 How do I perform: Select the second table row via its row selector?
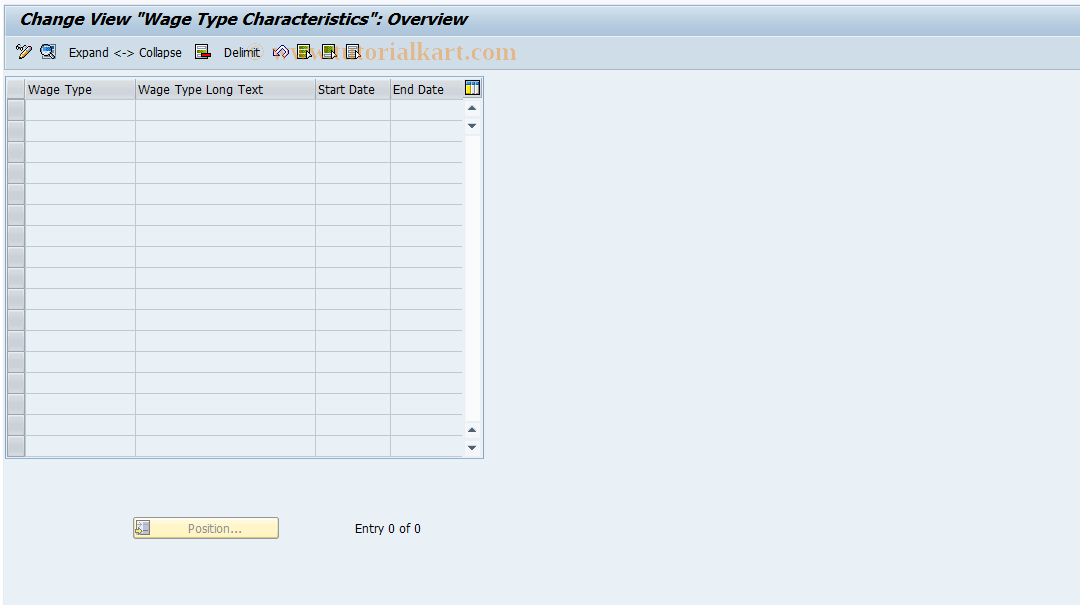16,131
